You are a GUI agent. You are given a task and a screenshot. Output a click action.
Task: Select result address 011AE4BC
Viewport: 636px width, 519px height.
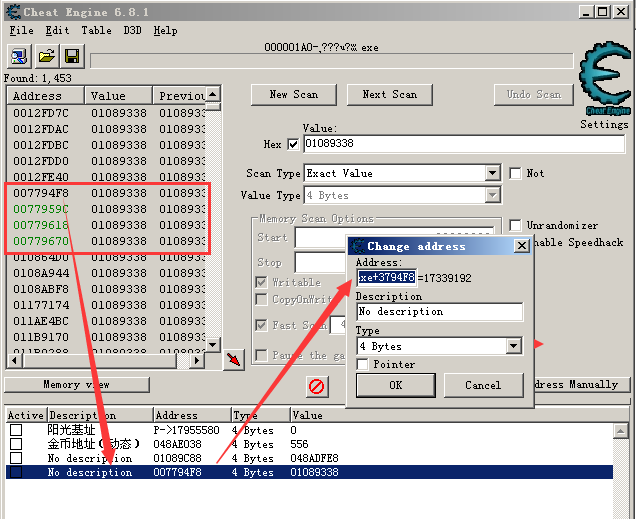pos(41,321)
